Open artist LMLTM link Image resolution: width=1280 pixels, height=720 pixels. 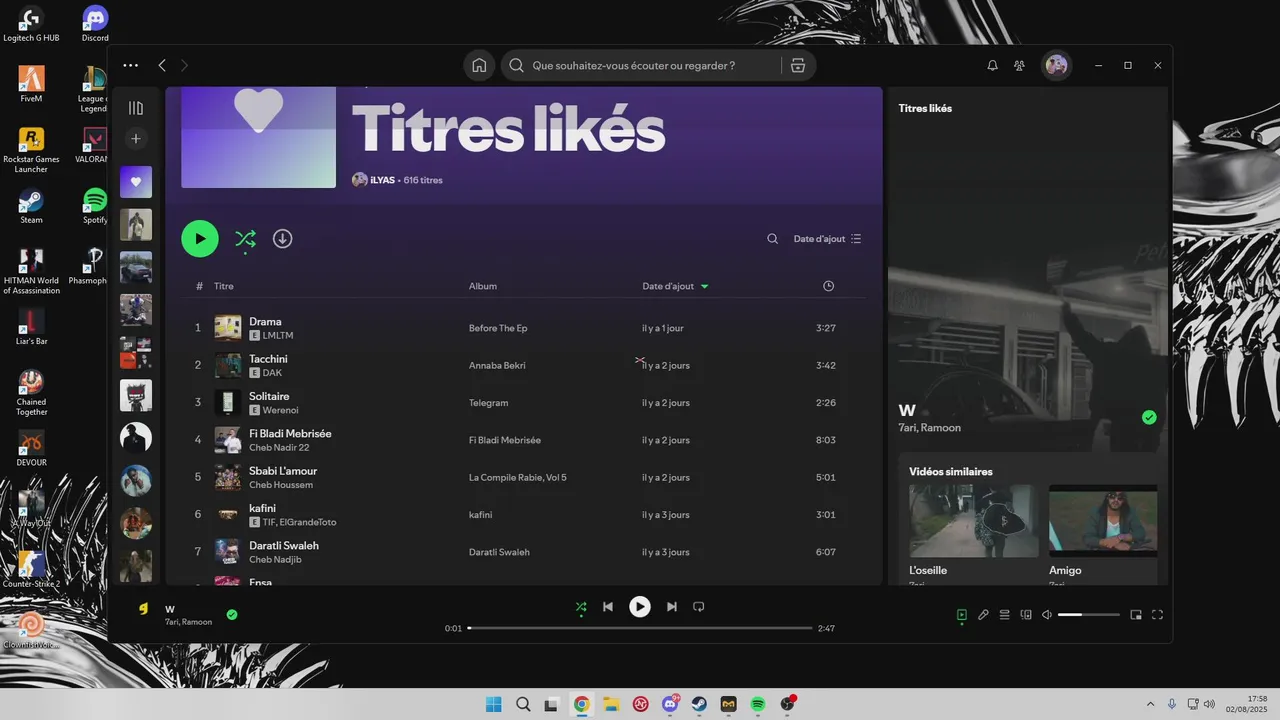(x=277, y=336)
